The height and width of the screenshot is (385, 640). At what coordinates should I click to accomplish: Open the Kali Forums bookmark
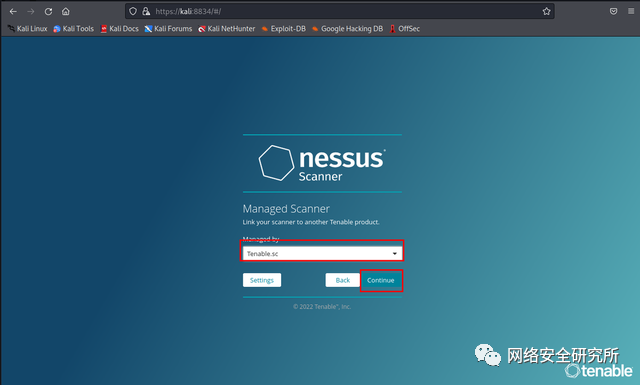(x=168, y=29)
